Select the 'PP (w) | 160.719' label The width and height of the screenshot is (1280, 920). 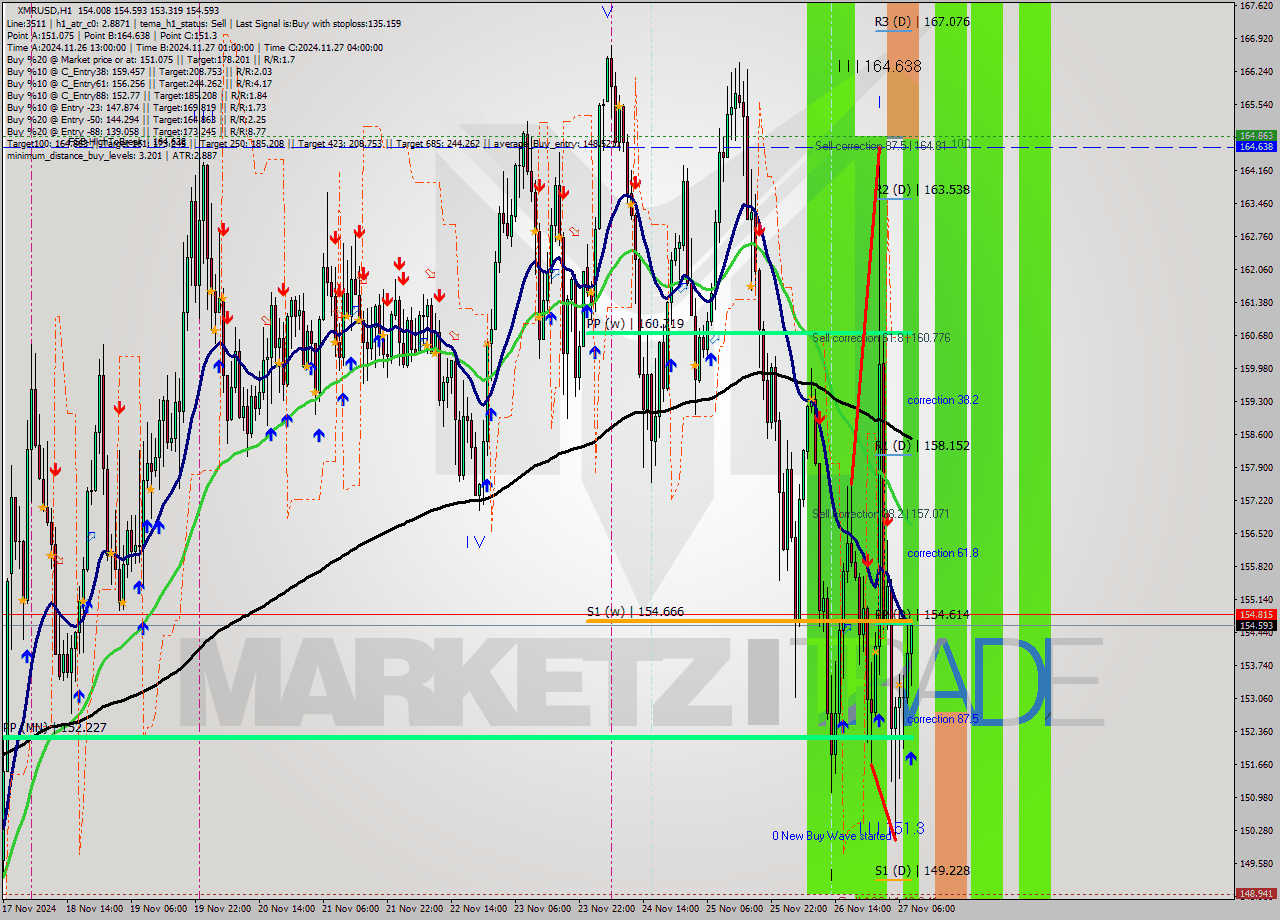tap(635, 324)
